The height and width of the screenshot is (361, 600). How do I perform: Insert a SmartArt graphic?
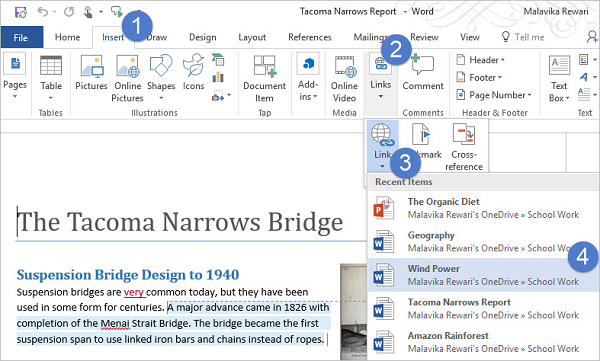tap(218, 60)
